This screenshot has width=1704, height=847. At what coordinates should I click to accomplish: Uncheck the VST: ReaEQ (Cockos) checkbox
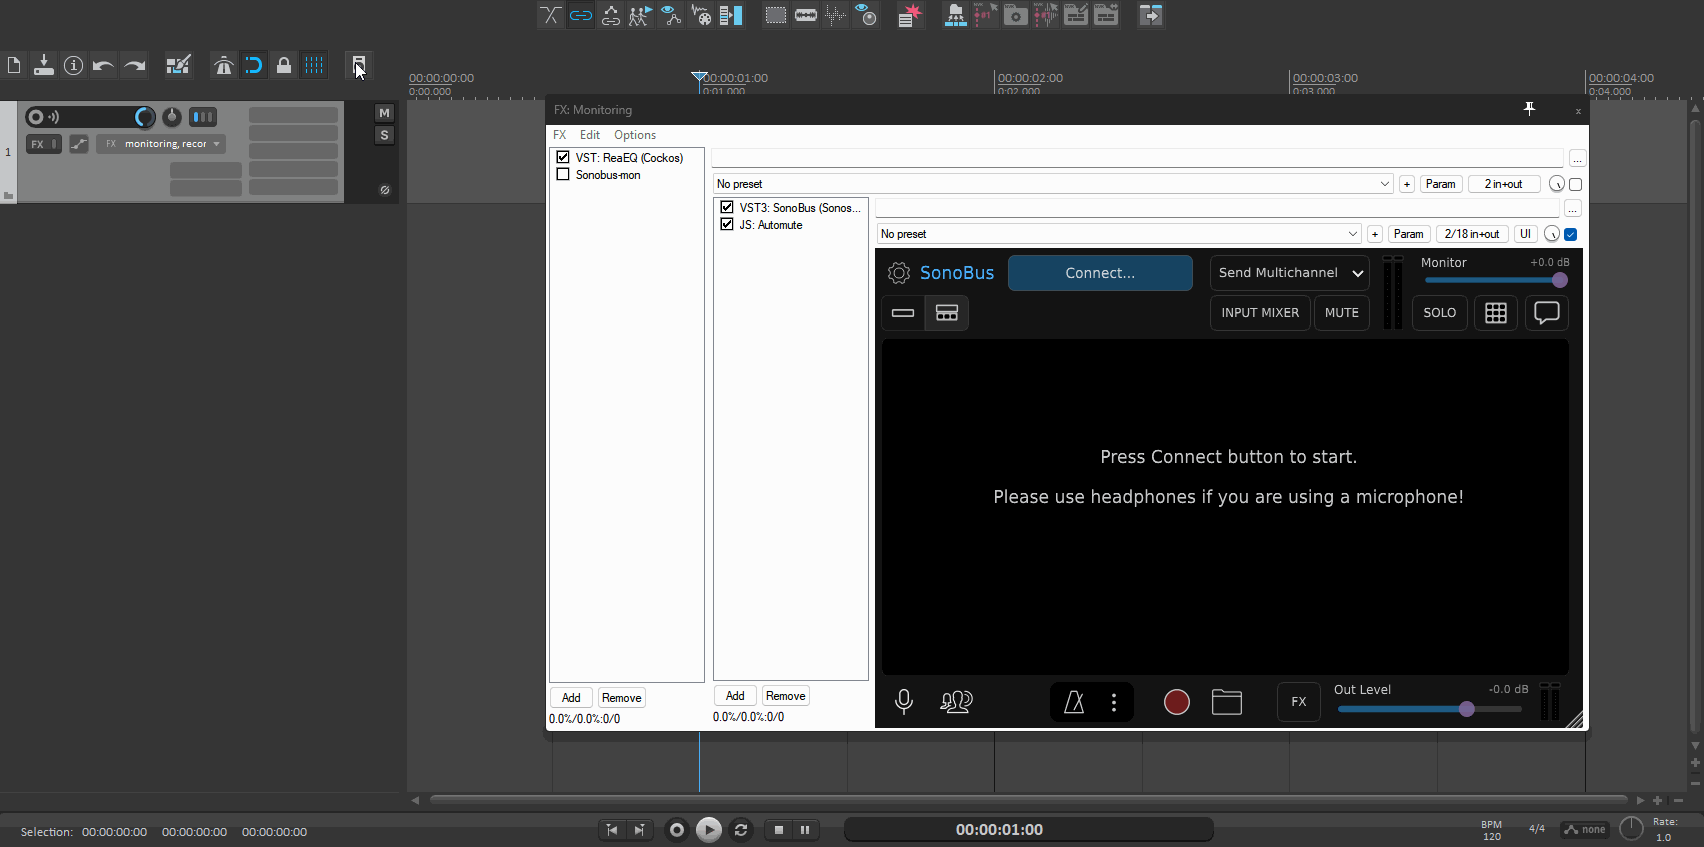pyautogui.click(x=563, y=158)
